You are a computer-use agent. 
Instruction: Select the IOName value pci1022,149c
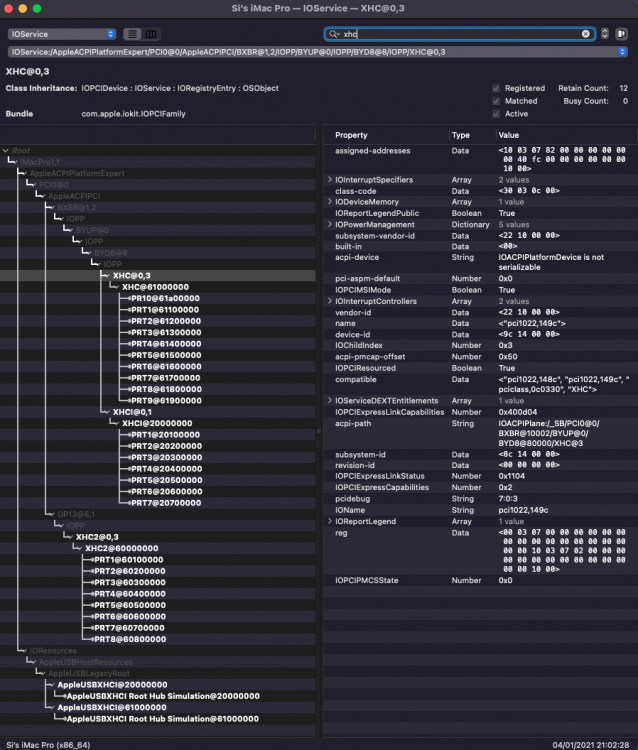[523, 510]
